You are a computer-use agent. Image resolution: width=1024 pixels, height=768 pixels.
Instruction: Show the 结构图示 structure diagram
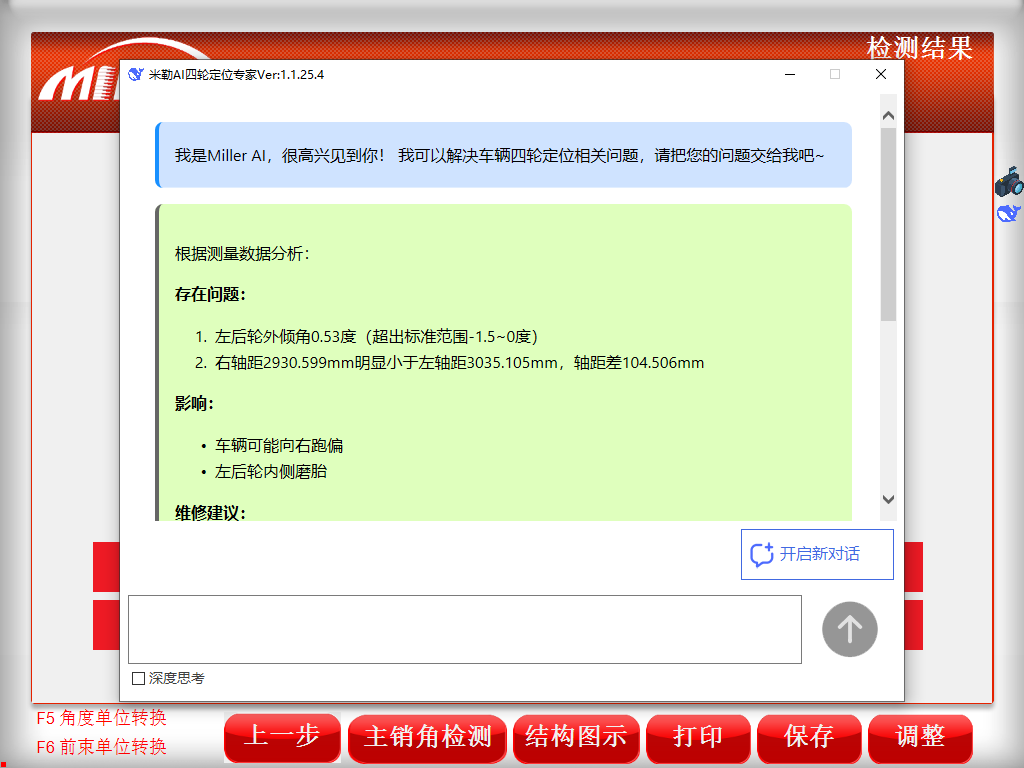pyautogui.click(x=576, y=738)
